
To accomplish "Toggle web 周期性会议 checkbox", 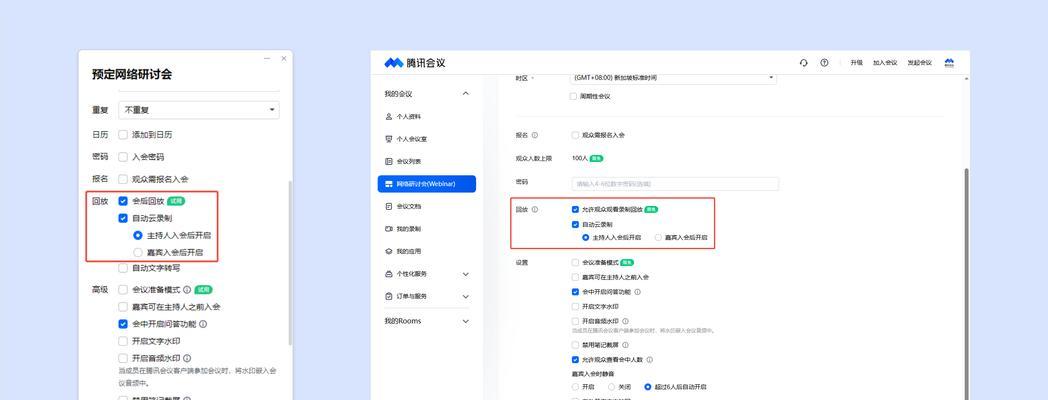I will pyautogui.click(x=573, y=96).
